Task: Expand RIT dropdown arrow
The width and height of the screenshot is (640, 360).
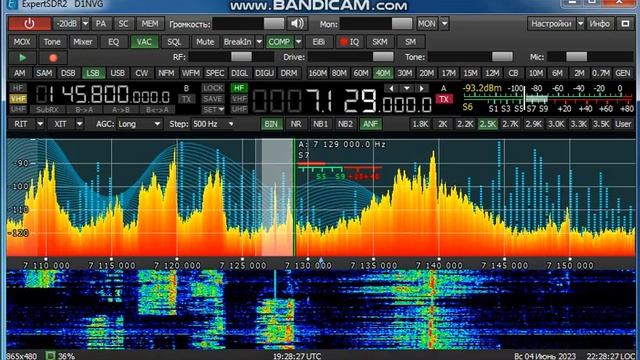Action: (x=40, y=124)
